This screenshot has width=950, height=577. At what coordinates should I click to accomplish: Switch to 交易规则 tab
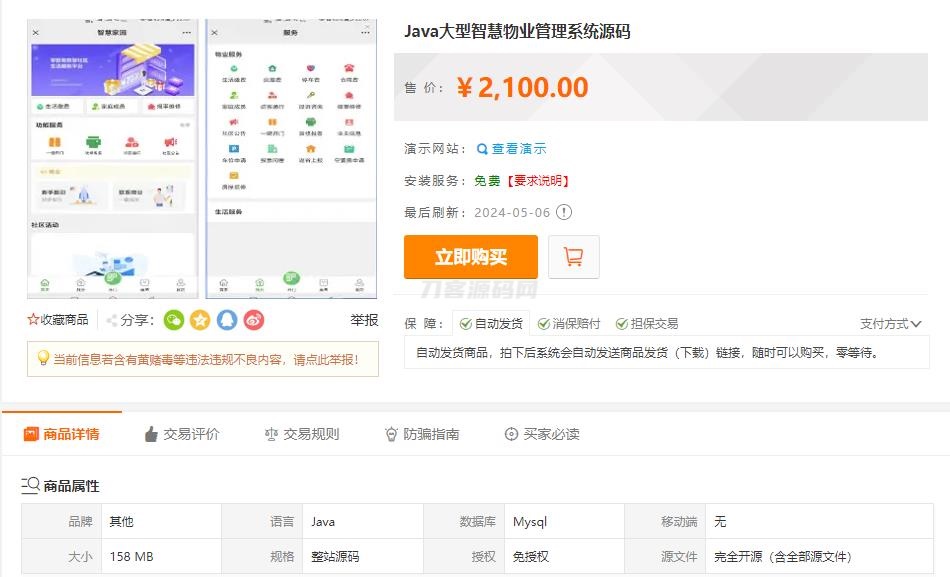[301, 434]
